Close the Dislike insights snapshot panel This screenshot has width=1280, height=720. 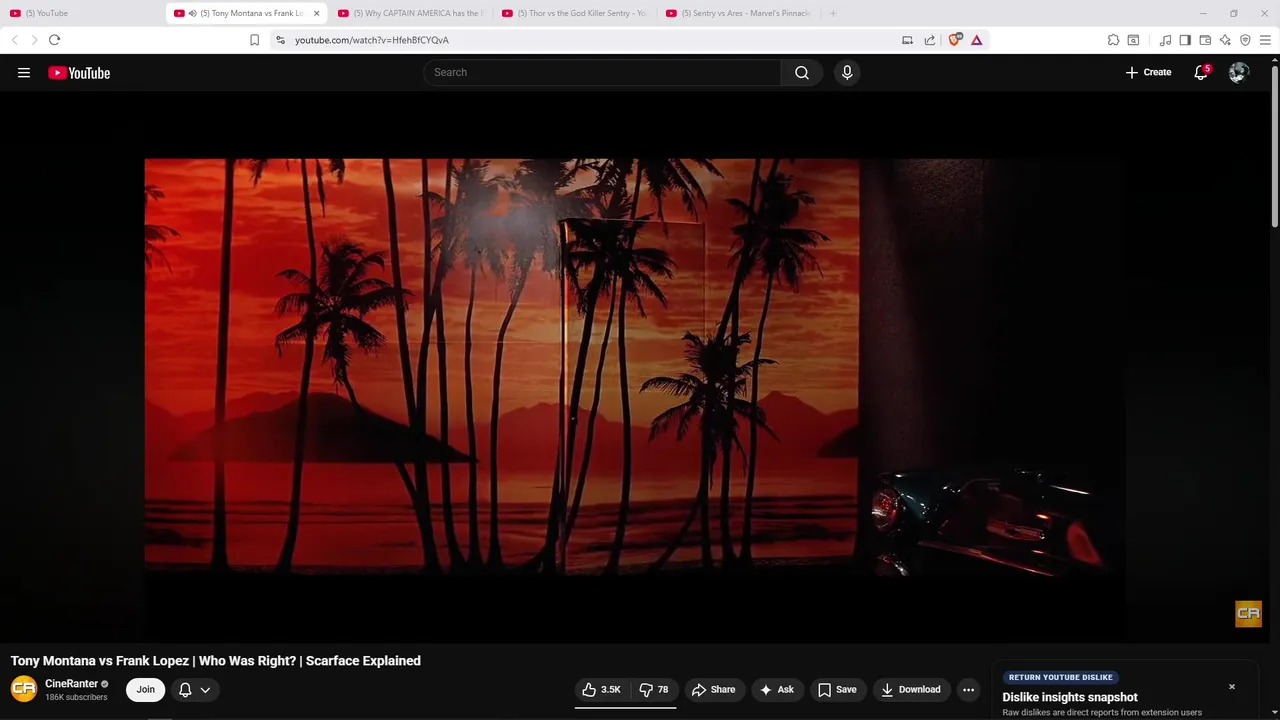[x=1232, y=687]
